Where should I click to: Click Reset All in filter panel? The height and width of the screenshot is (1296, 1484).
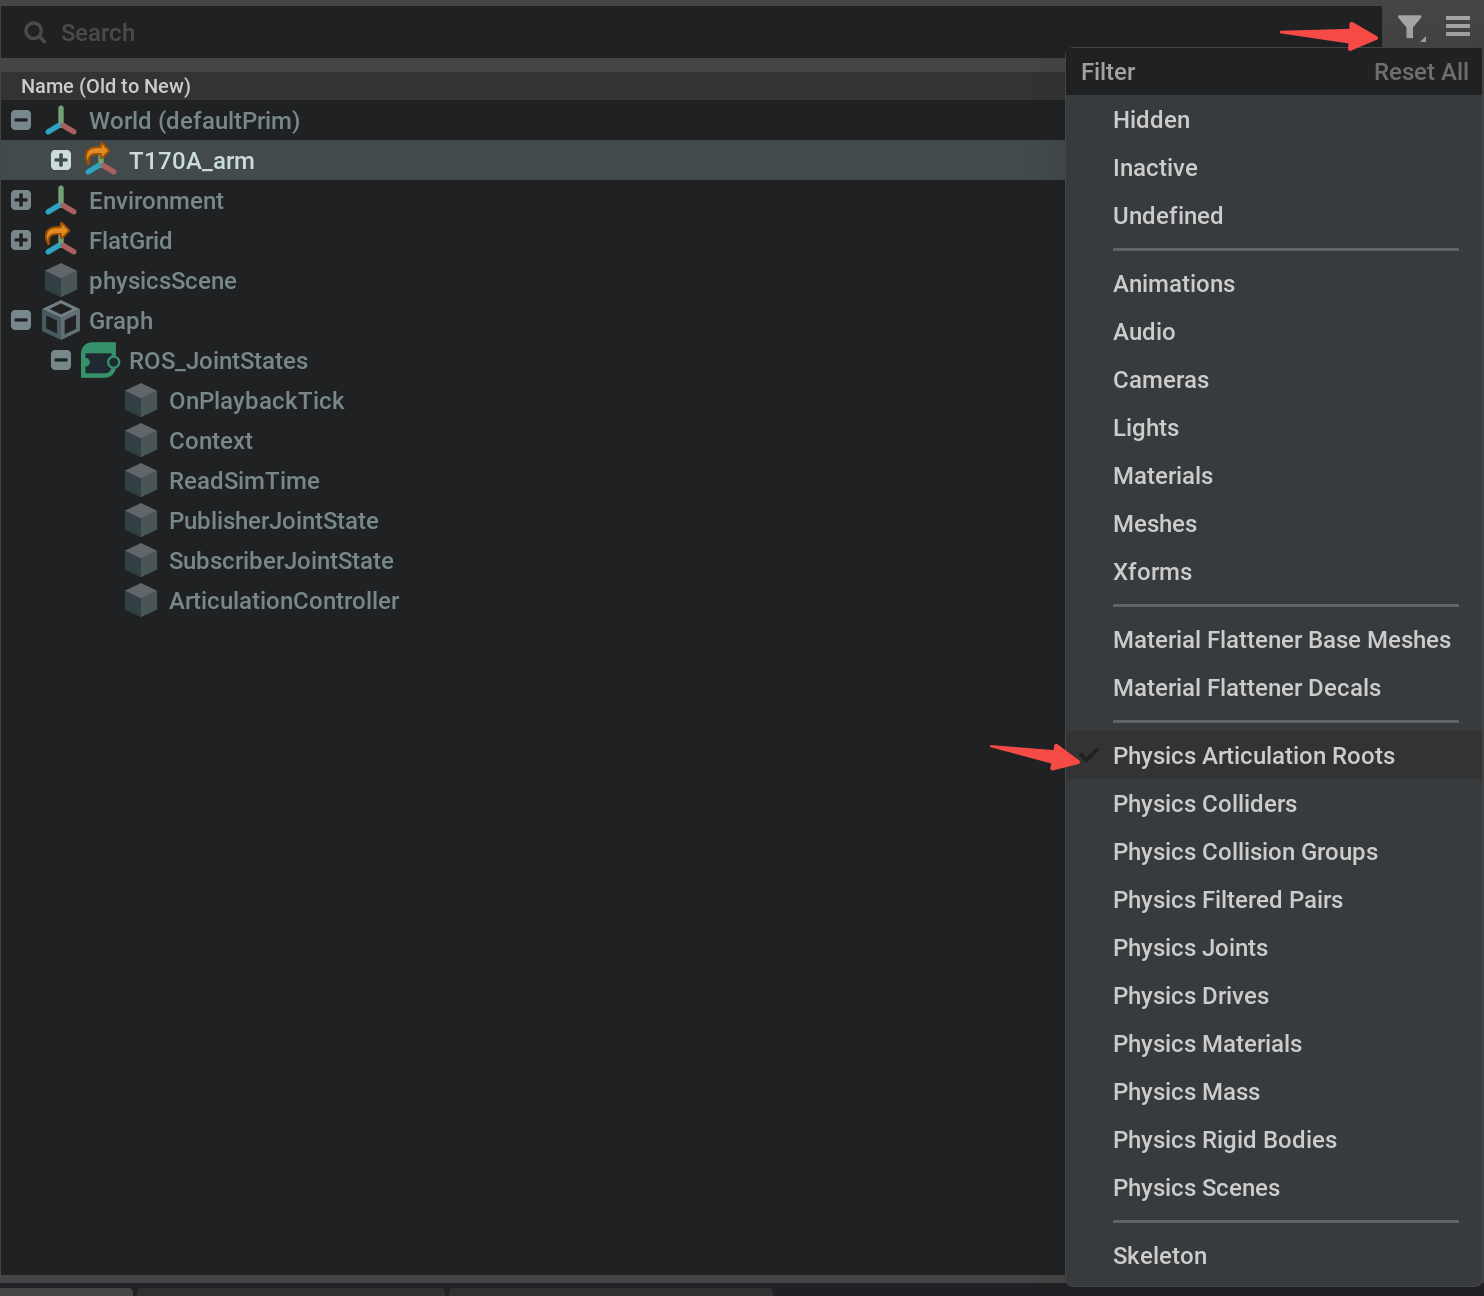[x=1420, y=72]
